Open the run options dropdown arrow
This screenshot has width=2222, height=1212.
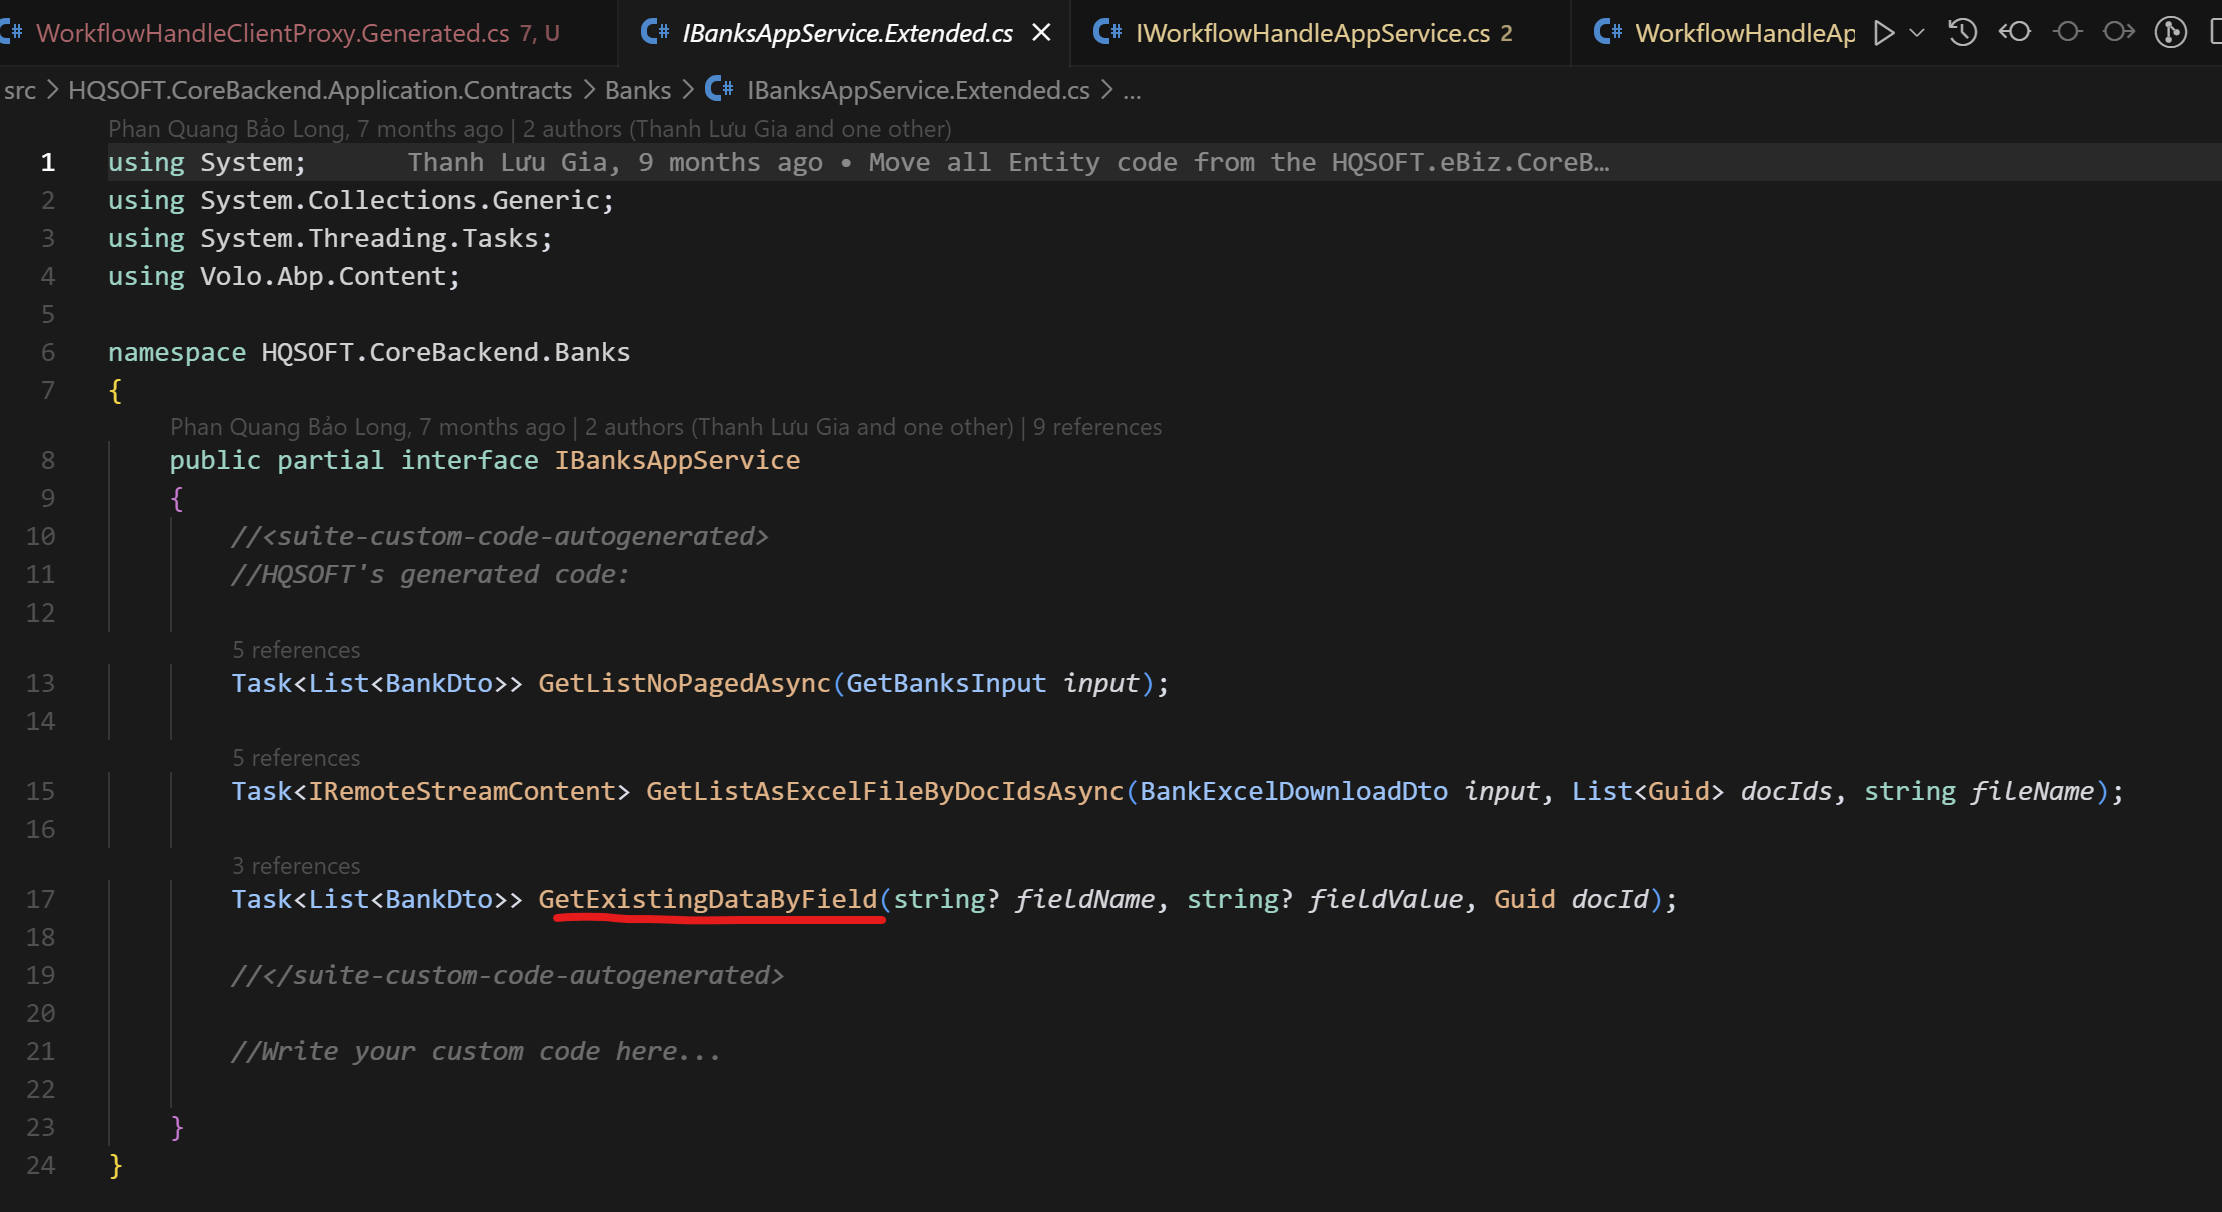(x=1917, y=33)
